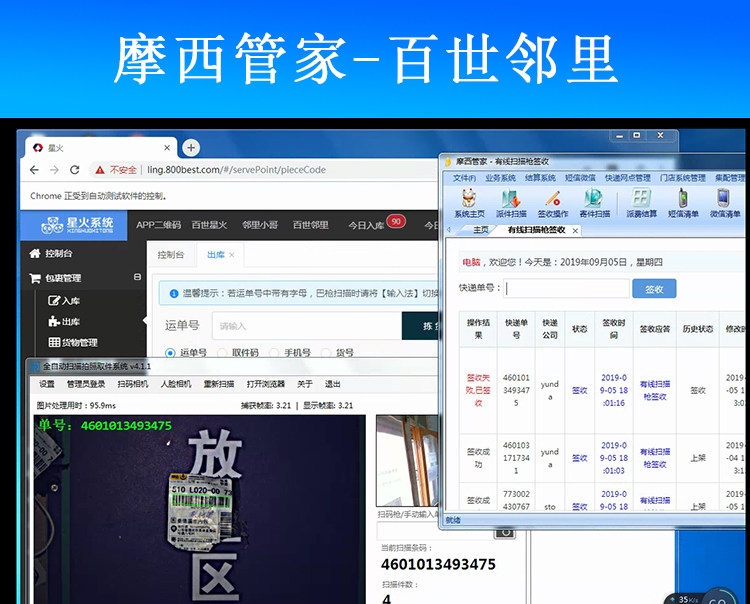This screenshot has height=604, width=750.
Task: Click the 不安全 warning icon
Action: 99,170
